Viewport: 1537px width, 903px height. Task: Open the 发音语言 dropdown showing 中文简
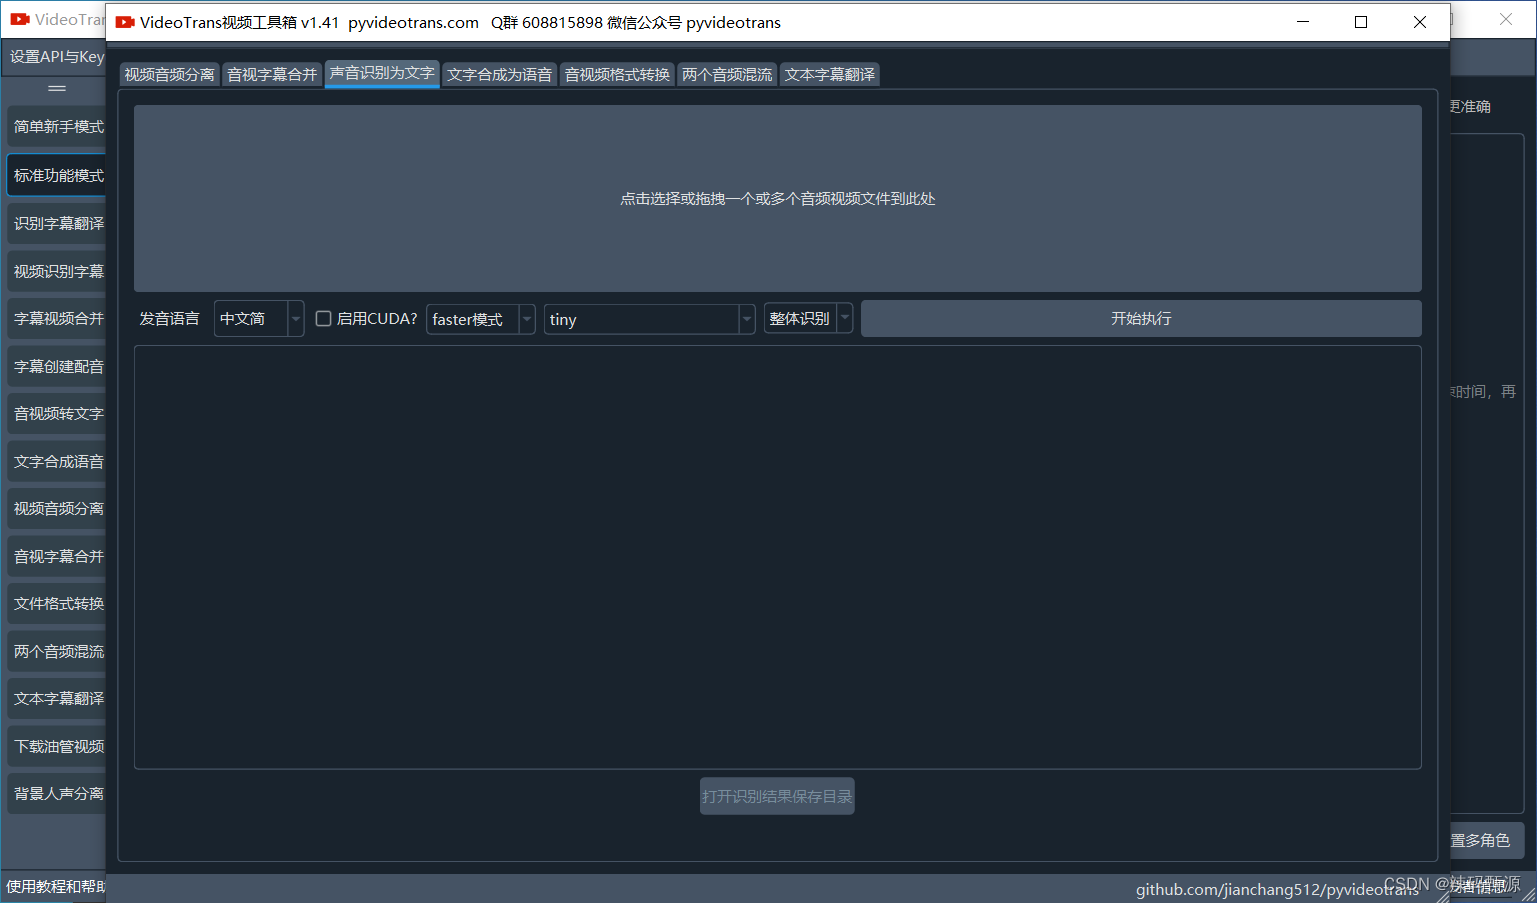click(x=259, y=319)
